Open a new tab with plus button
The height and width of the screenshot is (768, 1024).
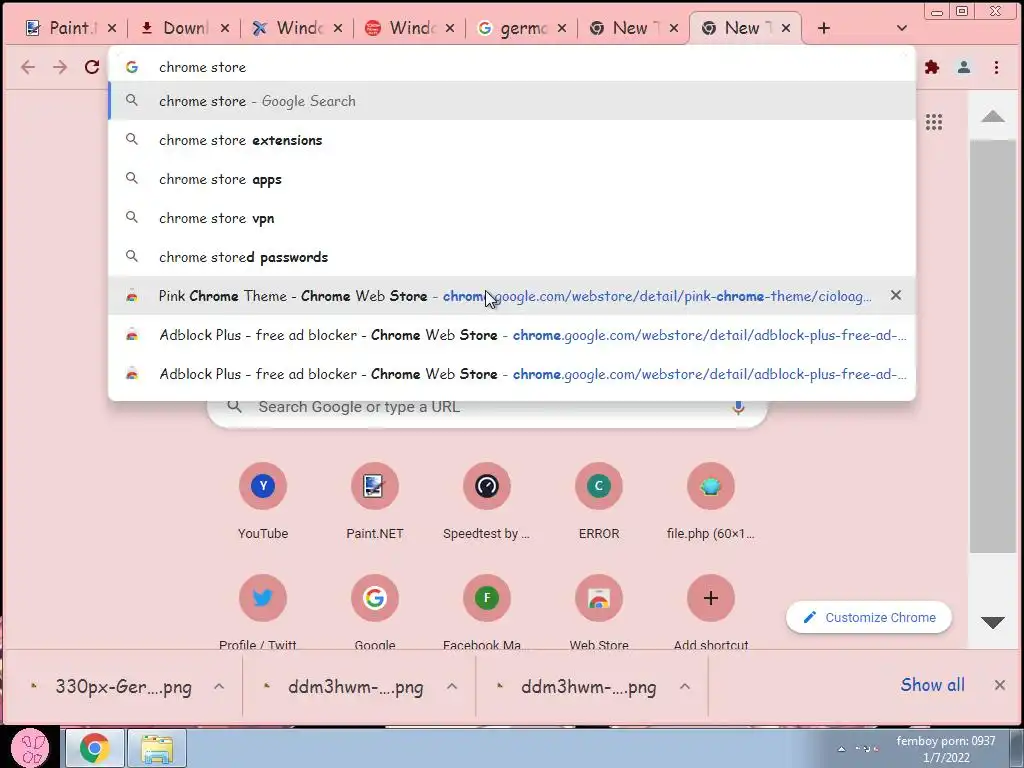click(x=824, y=28)
